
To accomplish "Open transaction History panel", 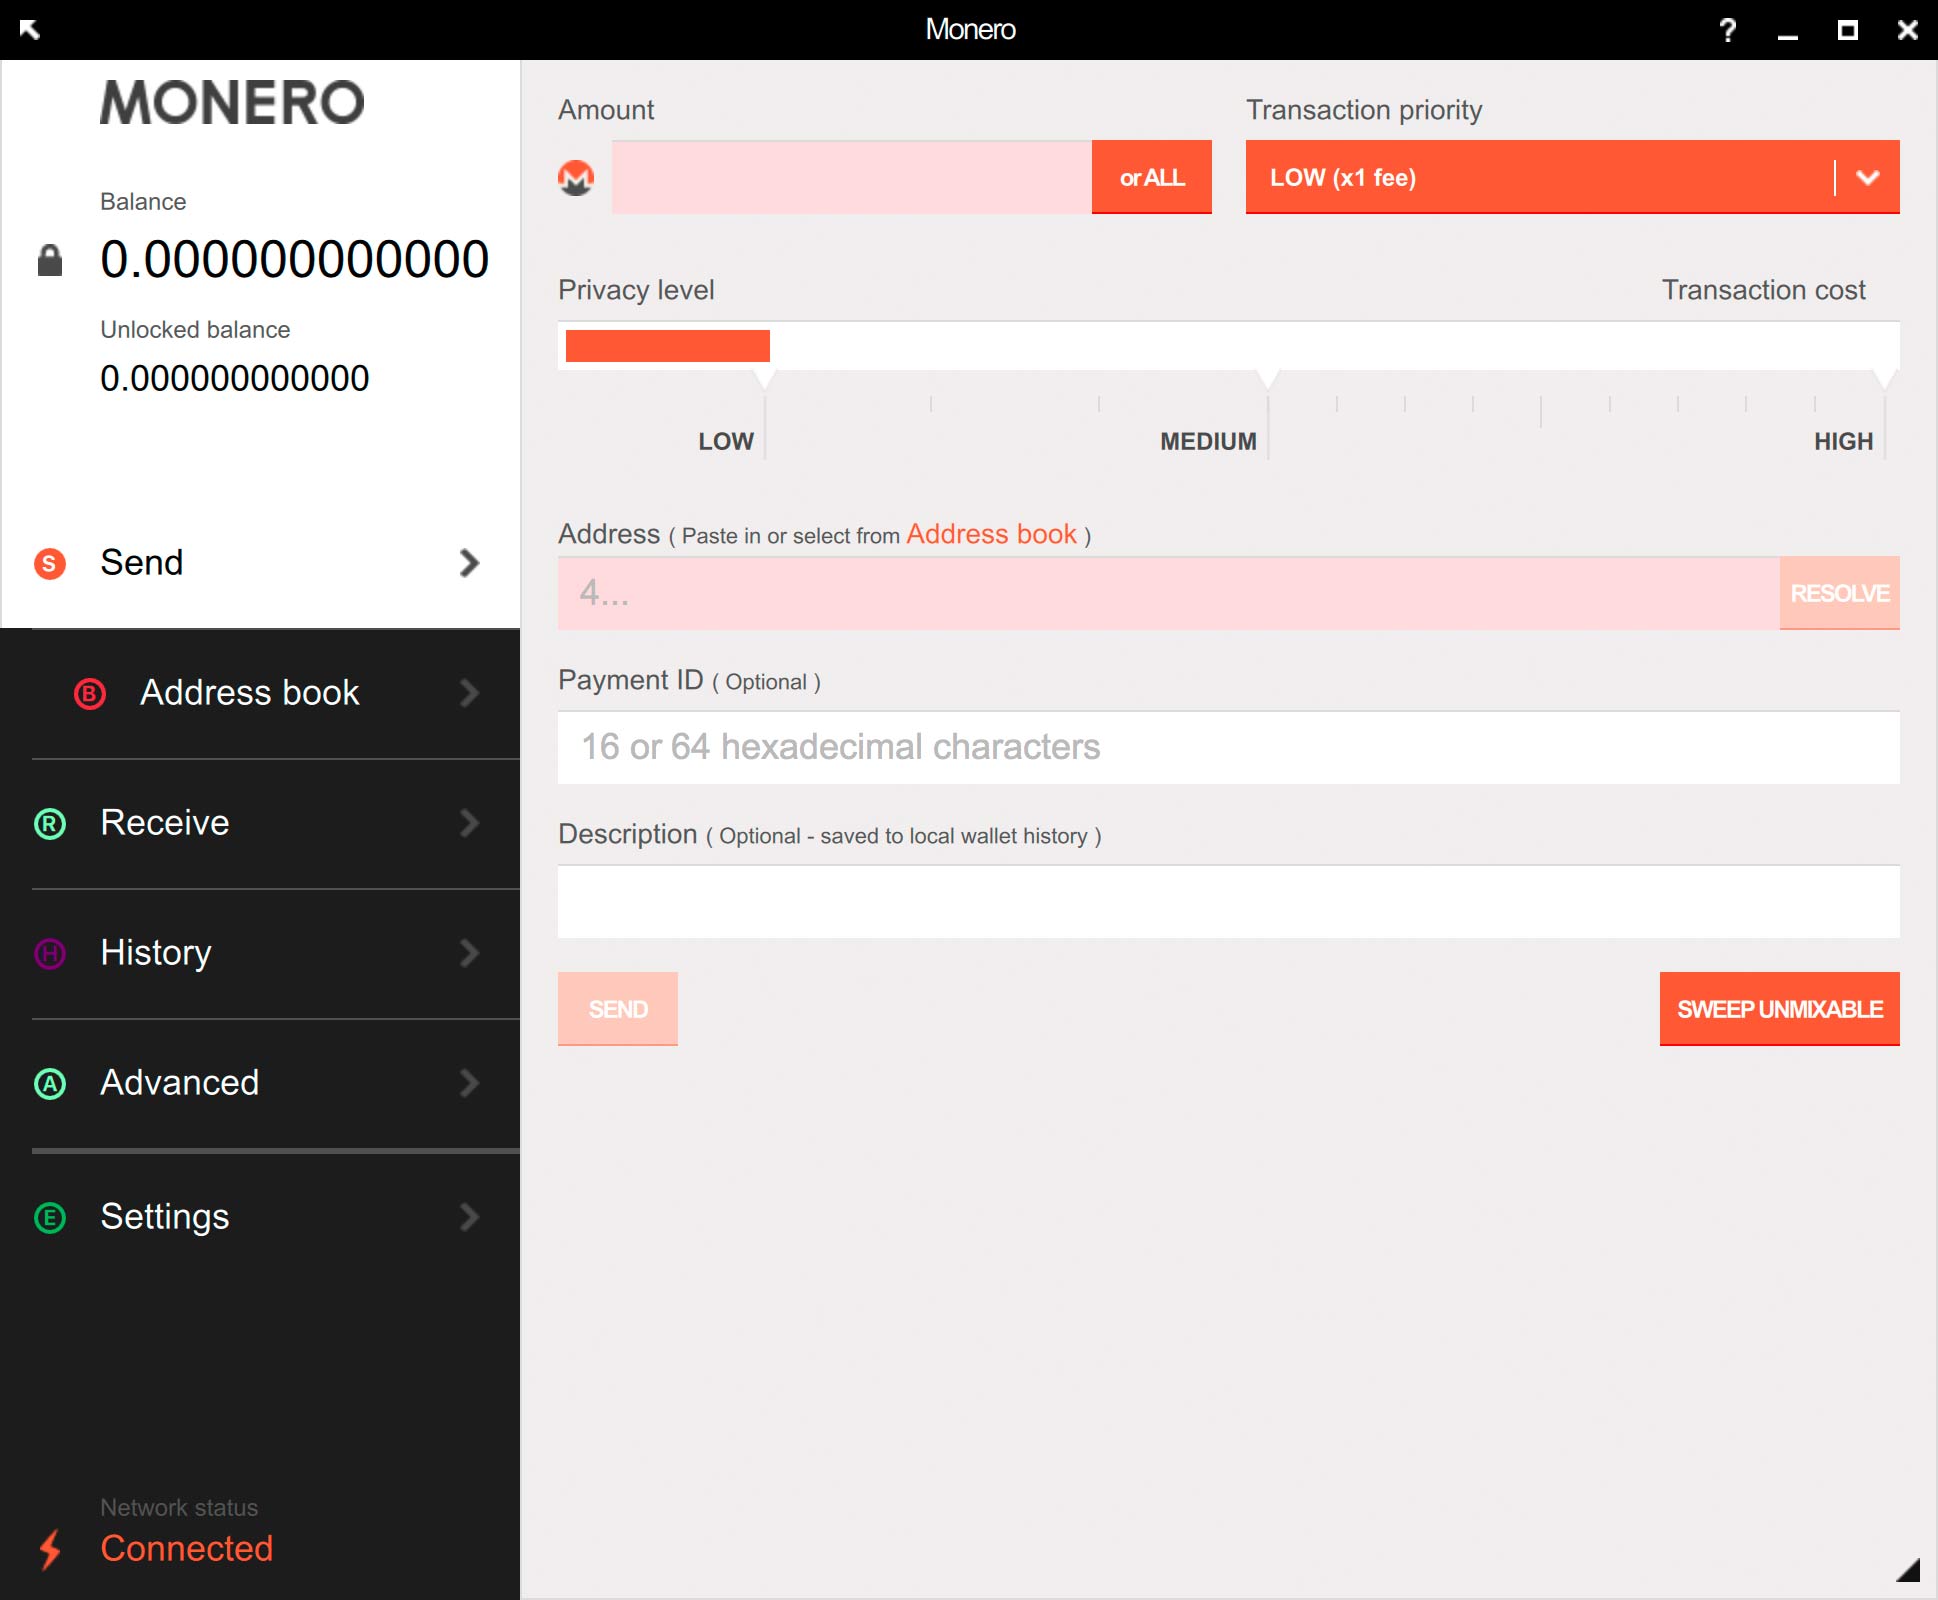I will point(258,953).
